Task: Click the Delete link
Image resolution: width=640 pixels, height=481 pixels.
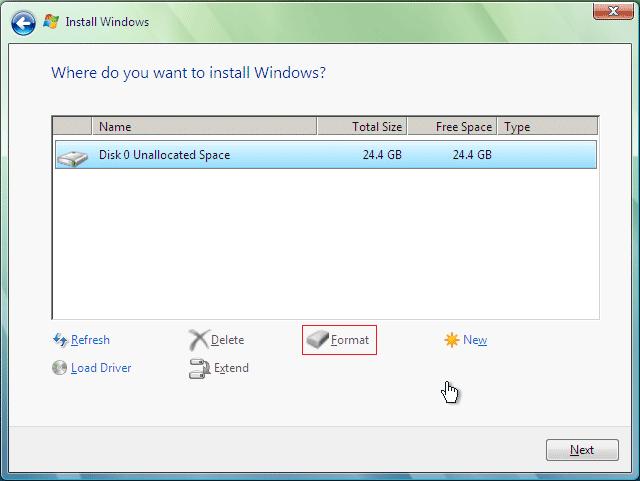Action: [227, 340]
